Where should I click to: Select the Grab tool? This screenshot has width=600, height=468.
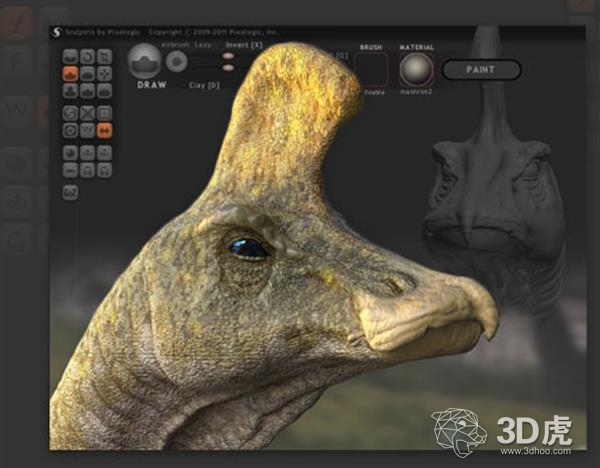point(104,74)
